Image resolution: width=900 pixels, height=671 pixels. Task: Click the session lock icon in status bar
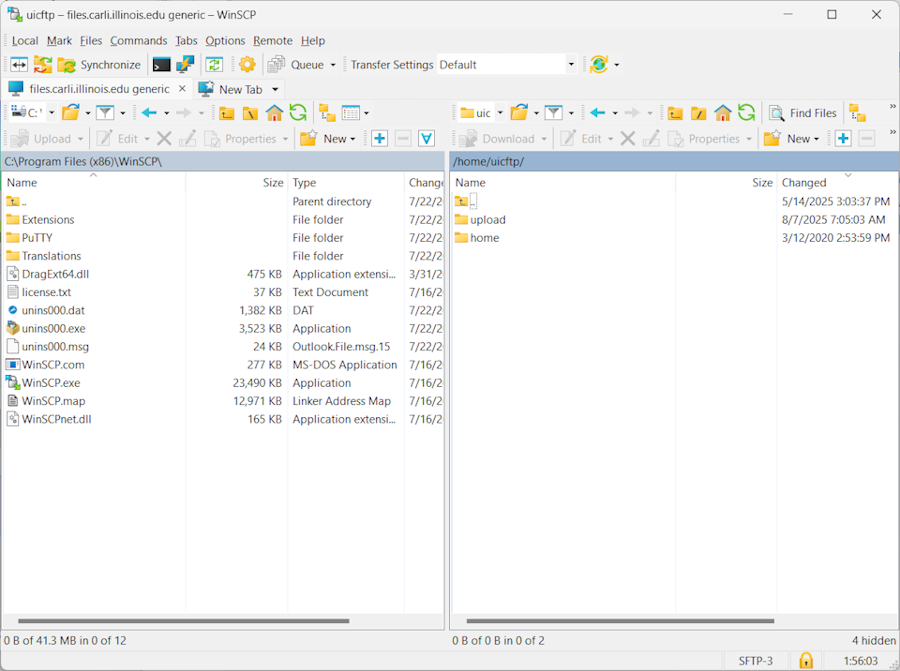(x=806, y=660)
